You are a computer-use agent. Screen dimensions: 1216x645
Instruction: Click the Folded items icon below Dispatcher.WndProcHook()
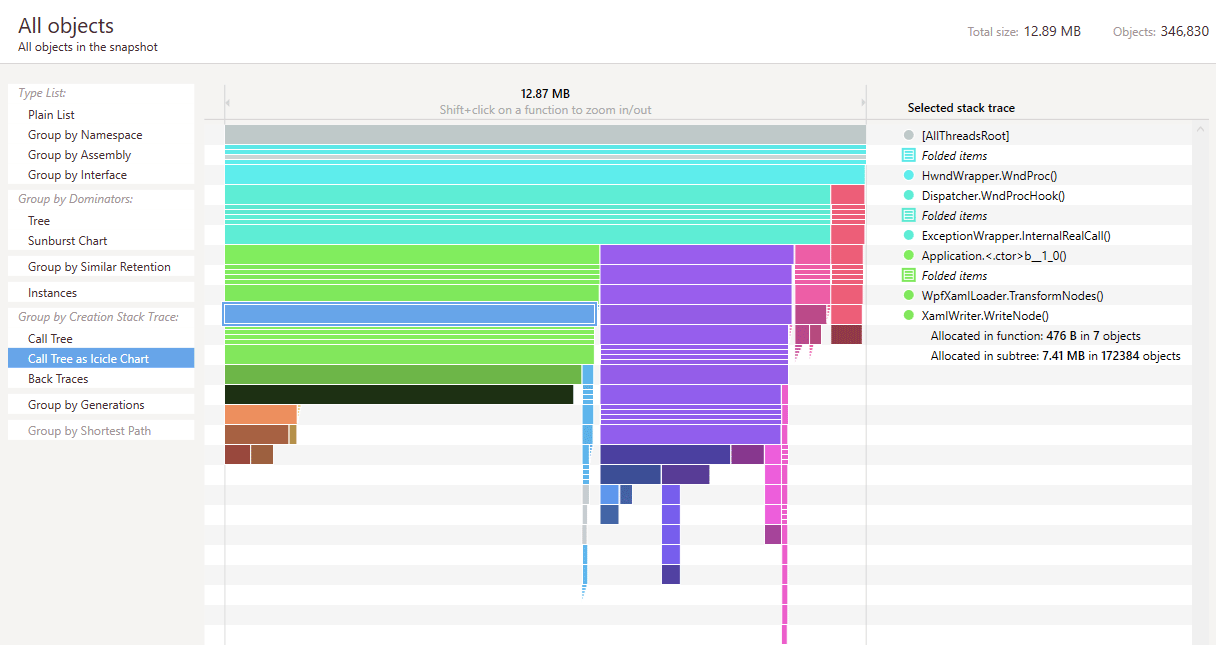pos(908,215)
